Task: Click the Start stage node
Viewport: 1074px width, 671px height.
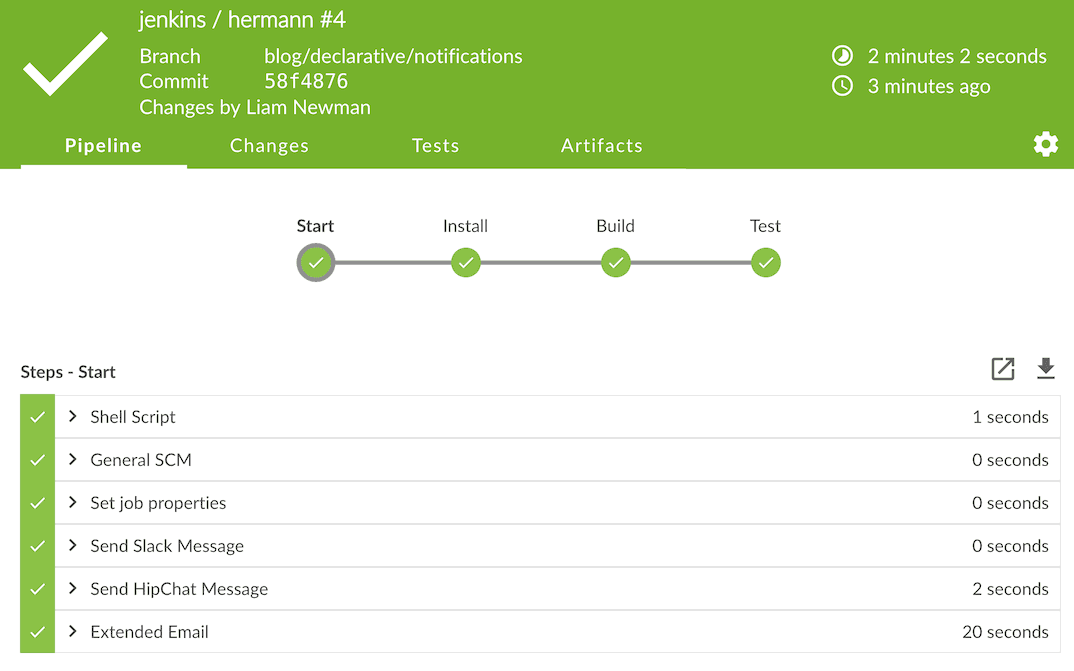Action: (x=316, y=262)
